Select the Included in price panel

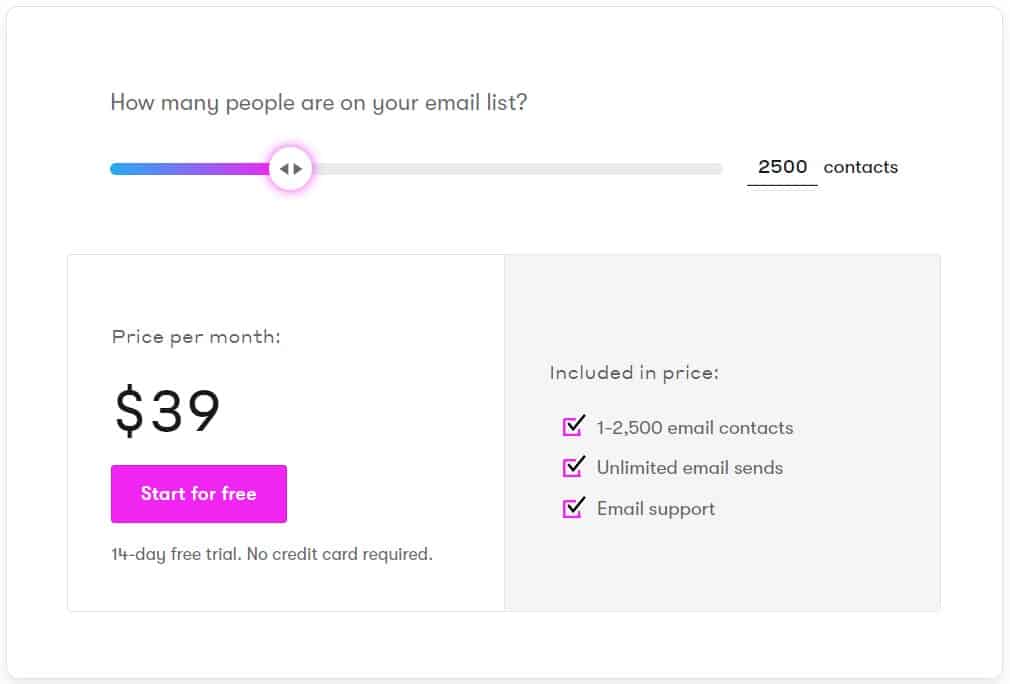pyautogui.click(x=722, y=432)
